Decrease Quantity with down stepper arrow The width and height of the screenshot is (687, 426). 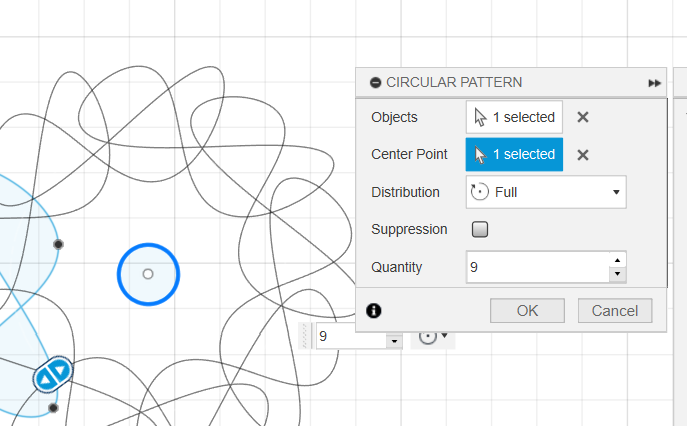pos(617,274)
